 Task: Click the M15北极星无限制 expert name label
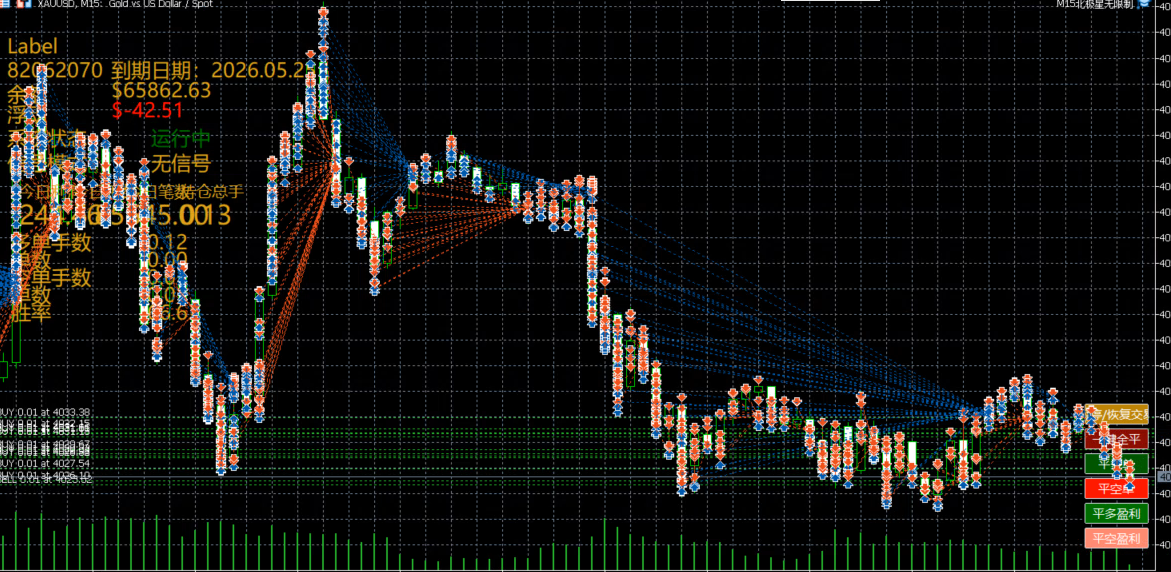coord(1096,4)
